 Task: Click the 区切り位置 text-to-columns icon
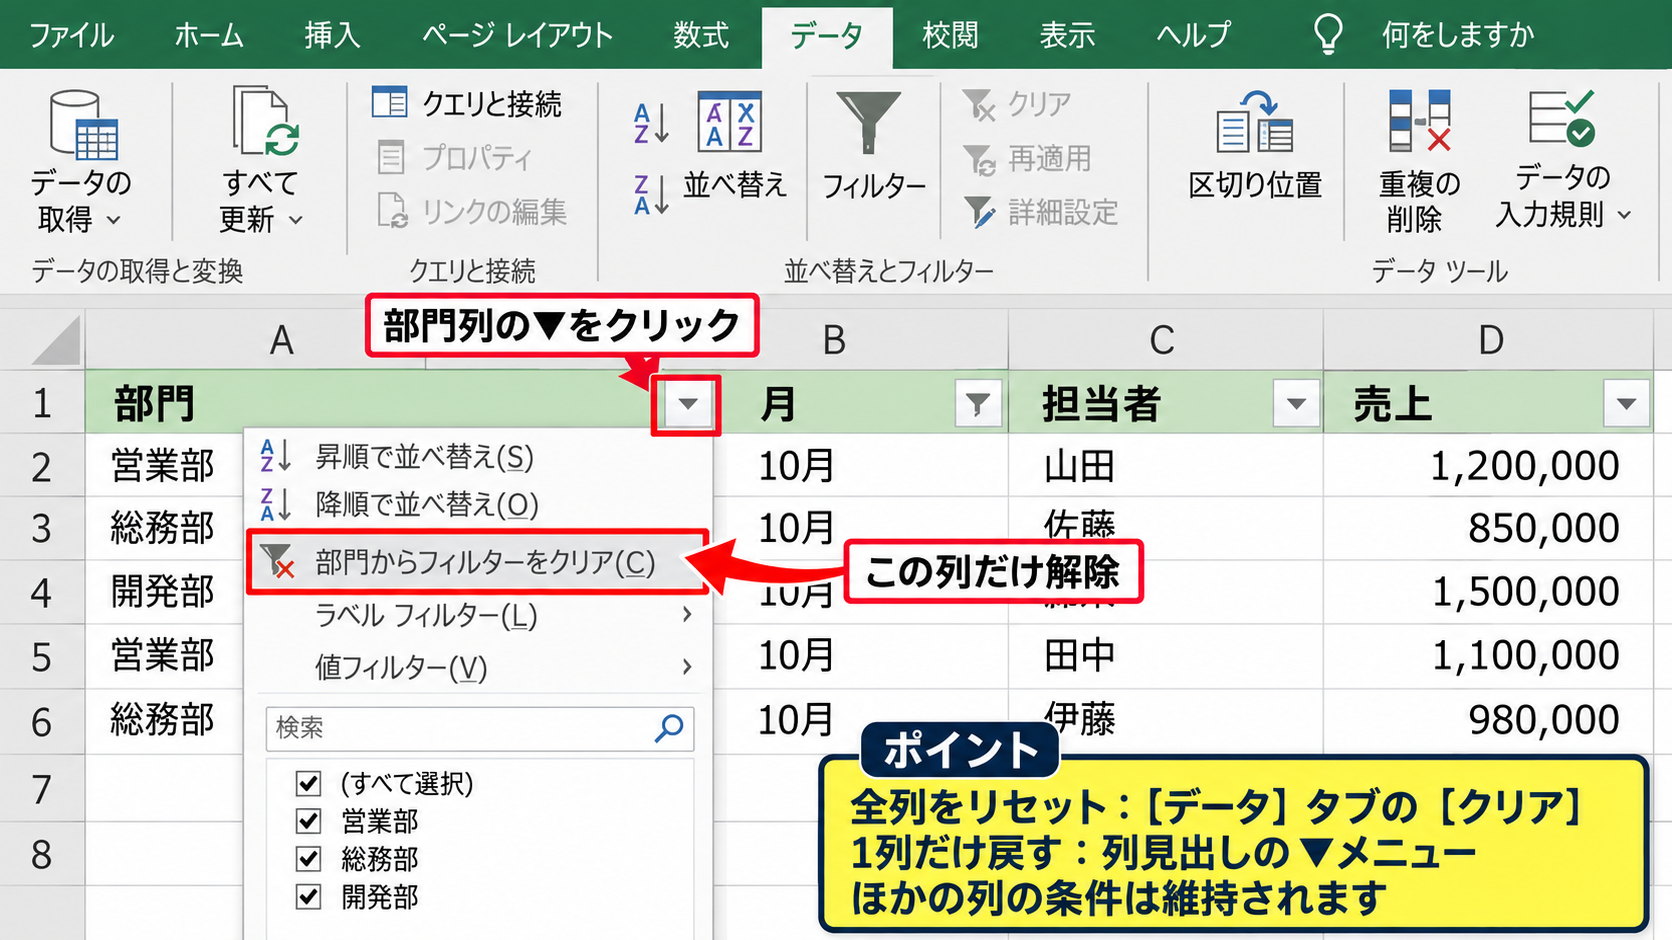coord(1255,122)
